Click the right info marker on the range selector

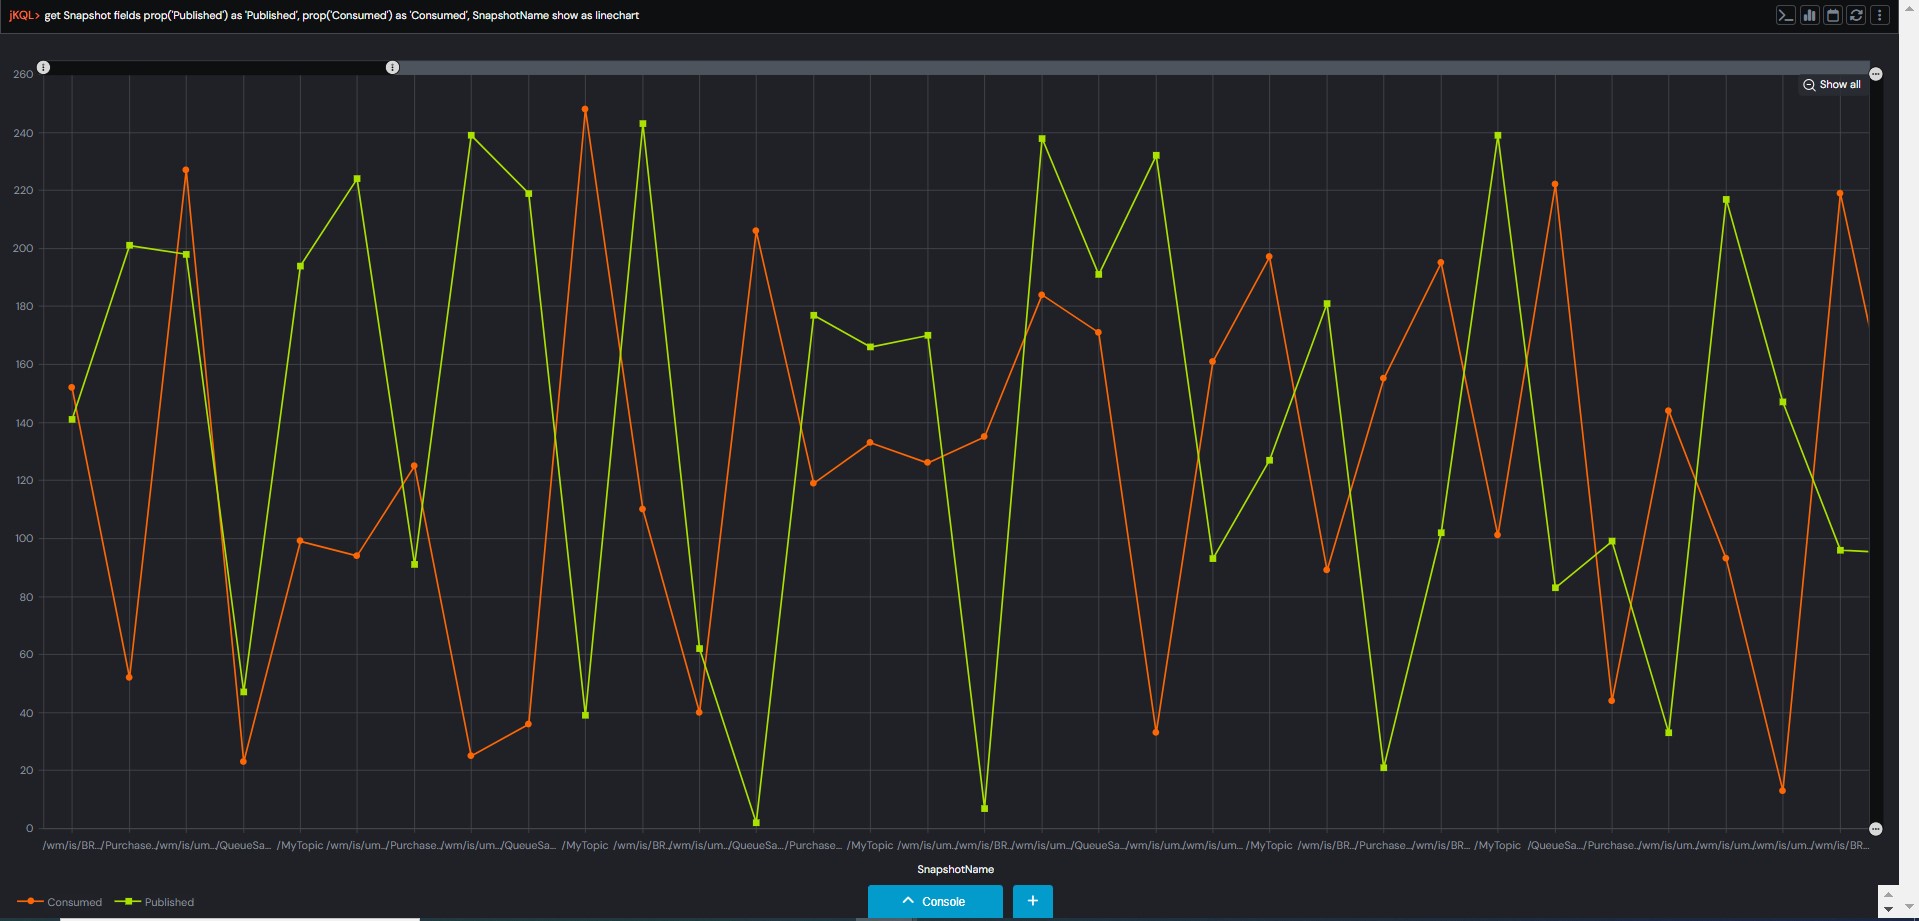coord(392,67)
